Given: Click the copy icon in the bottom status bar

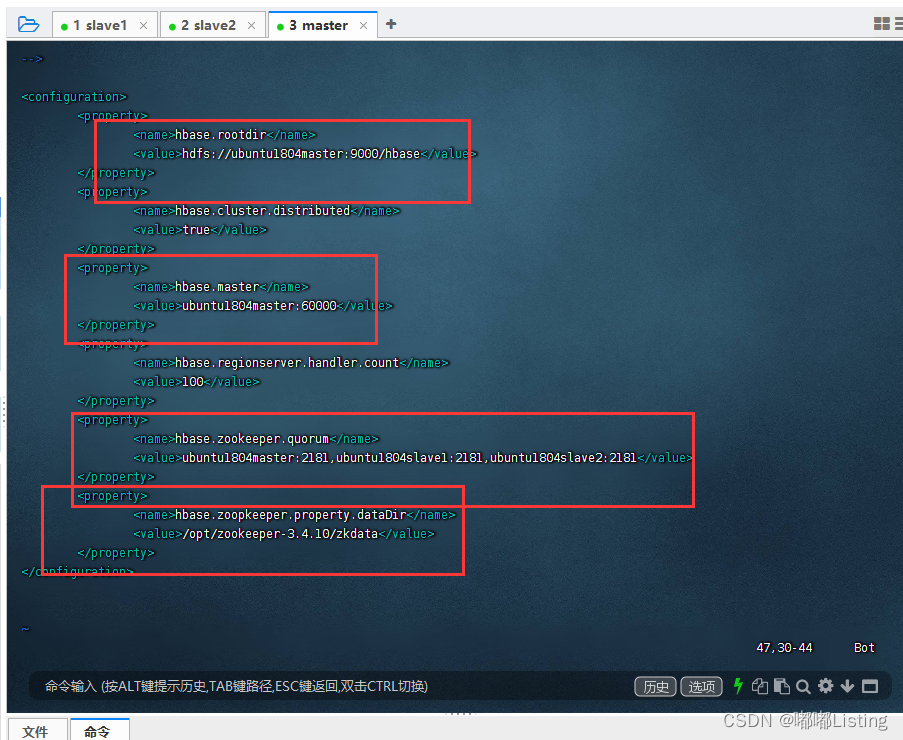Looking at the screenshot, I should pyautogui.click(x=760, y=686).
